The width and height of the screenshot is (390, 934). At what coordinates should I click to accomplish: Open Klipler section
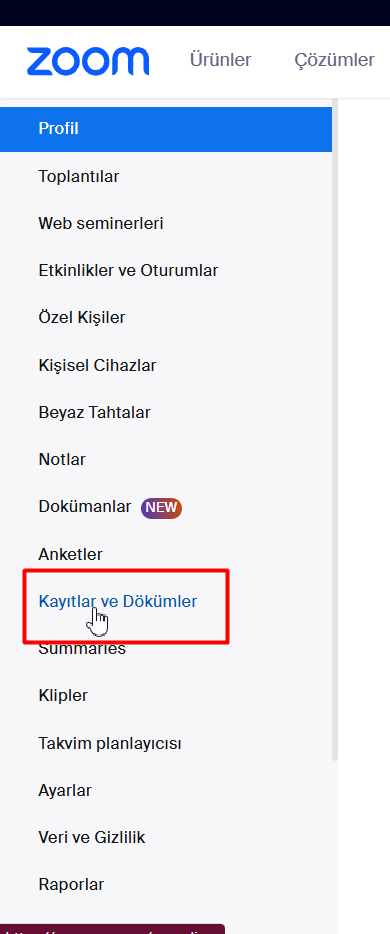pos(63,695)
